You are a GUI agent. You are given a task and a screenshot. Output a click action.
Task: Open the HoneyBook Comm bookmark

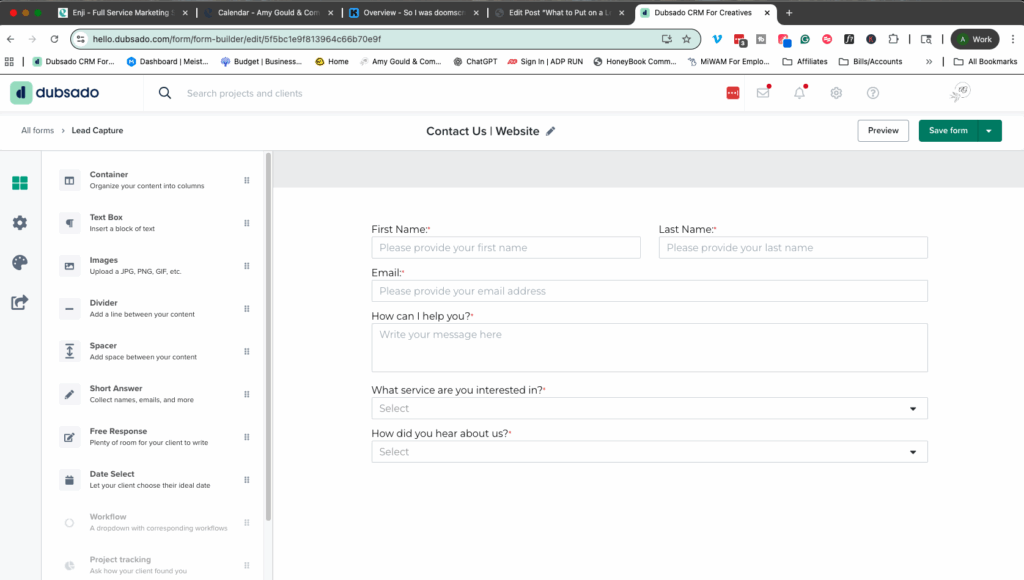click(634, 61)
